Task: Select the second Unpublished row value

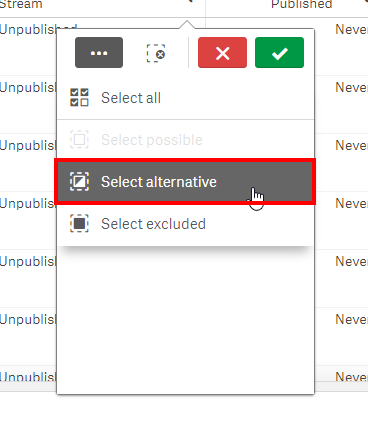Action: (28, 88)
